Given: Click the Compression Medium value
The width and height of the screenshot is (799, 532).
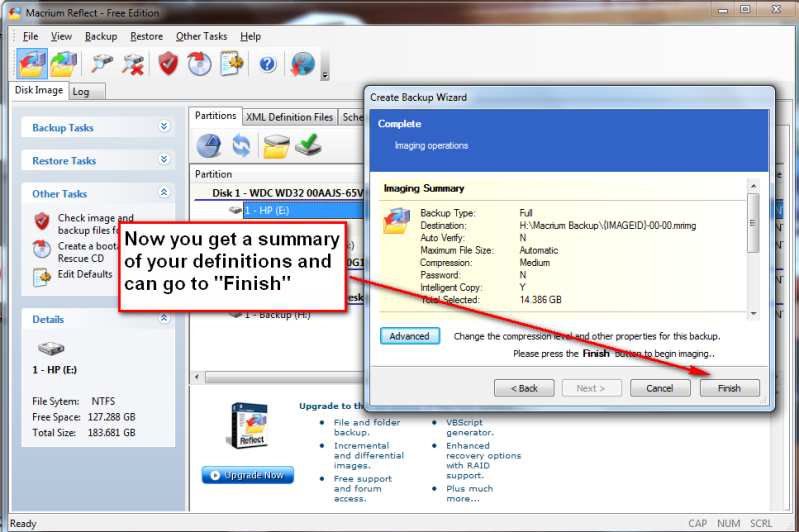Looking at the screenshot, I should [x=535, y=262].
